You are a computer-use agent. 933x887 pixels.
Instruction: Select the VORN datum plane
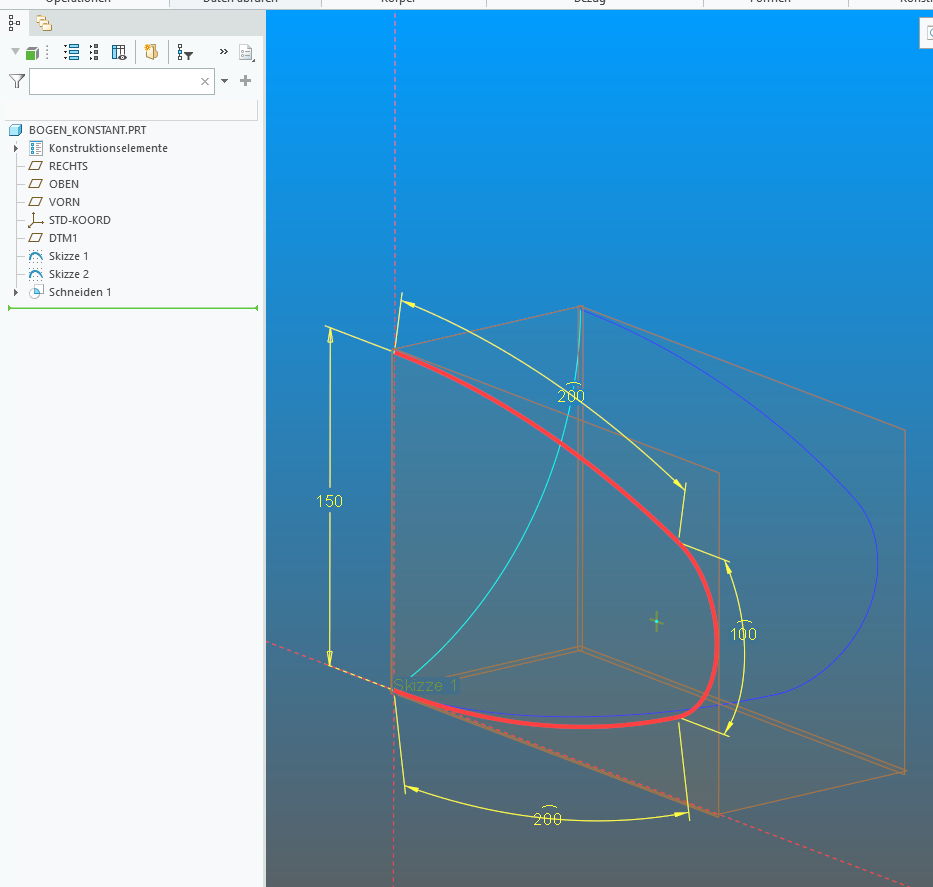(x=64, y=202)
